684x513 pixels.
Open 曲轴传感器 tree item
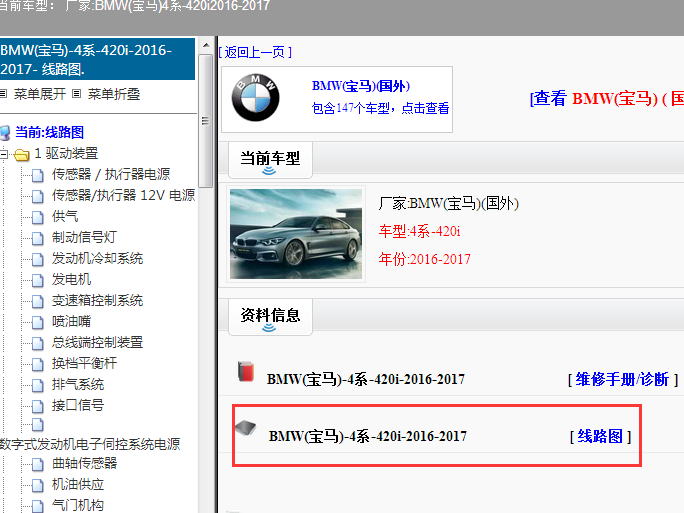coord(85,463)
